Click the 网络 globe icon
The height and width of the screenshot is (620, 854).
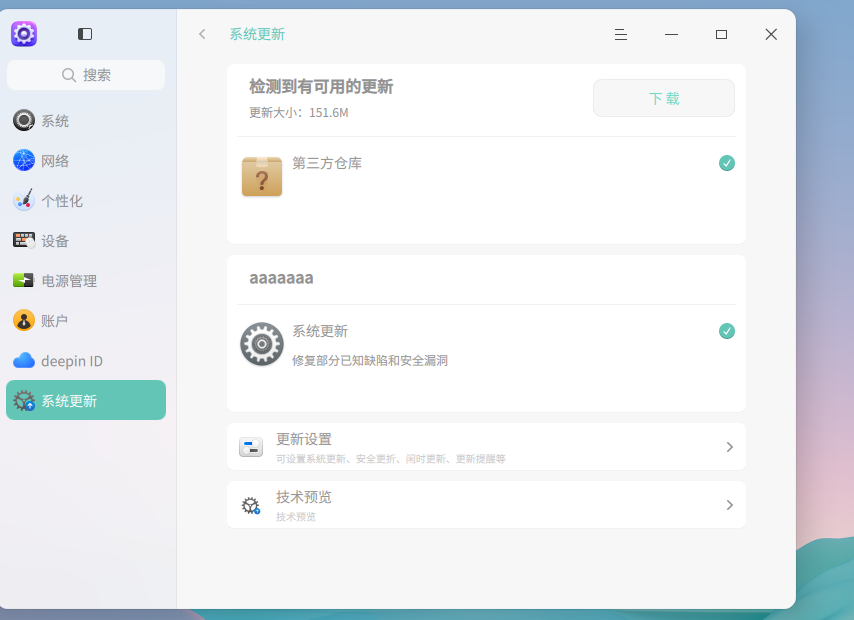24,160
